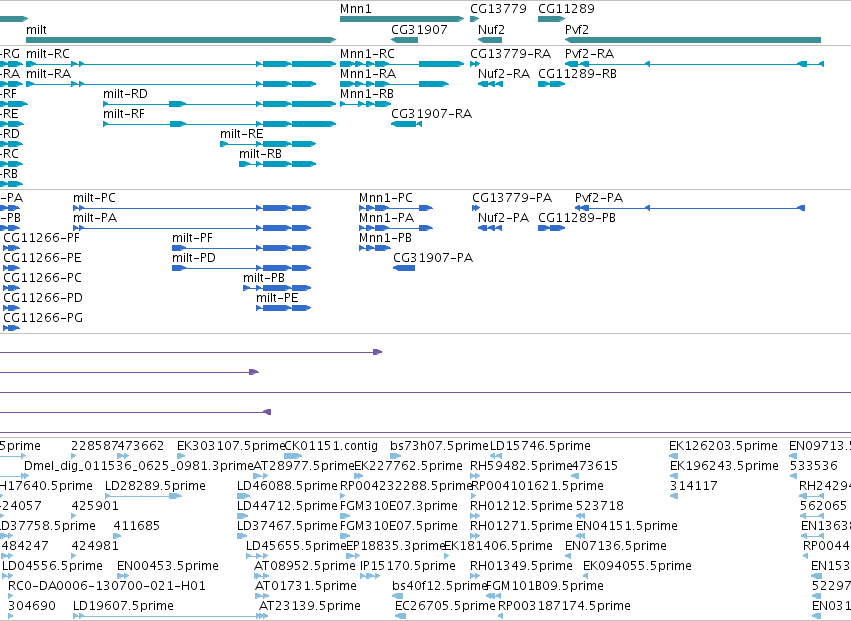Select EST 228587473662
851x621 pixels.
point(118,446)
